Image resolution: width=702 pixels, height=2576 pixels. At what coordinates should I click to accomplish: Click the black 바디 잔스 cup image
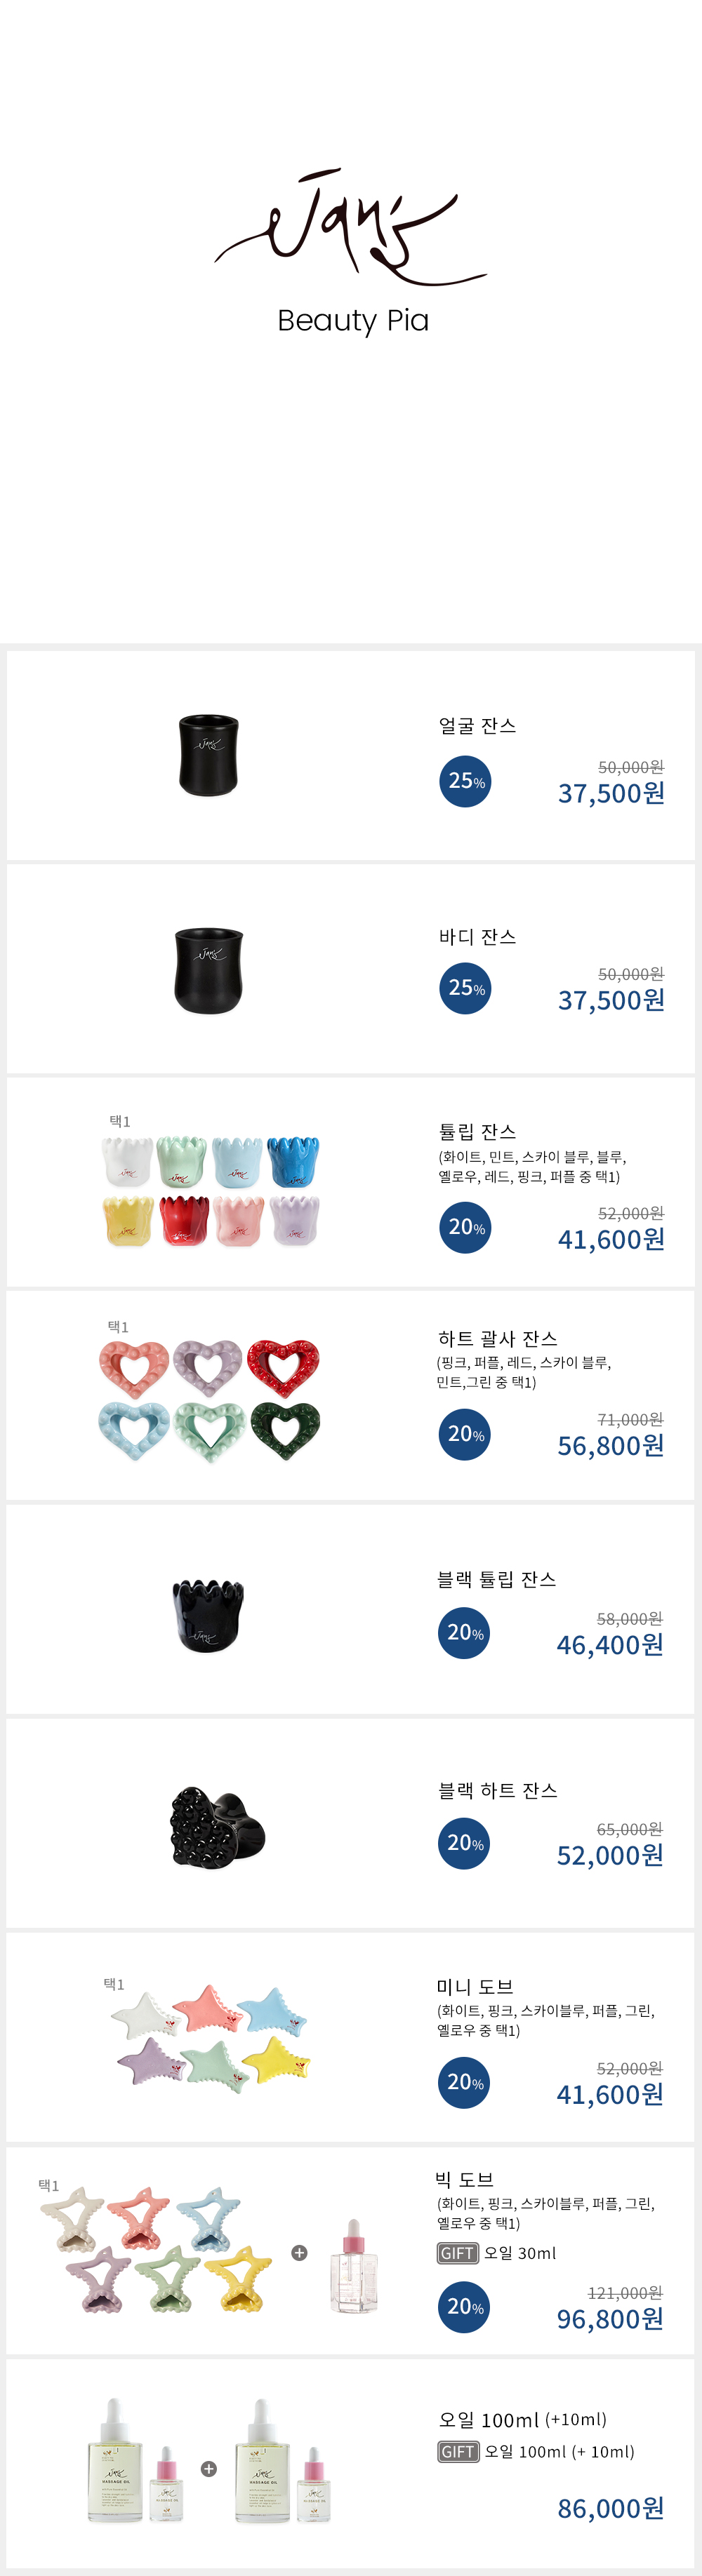pos(208,970)
